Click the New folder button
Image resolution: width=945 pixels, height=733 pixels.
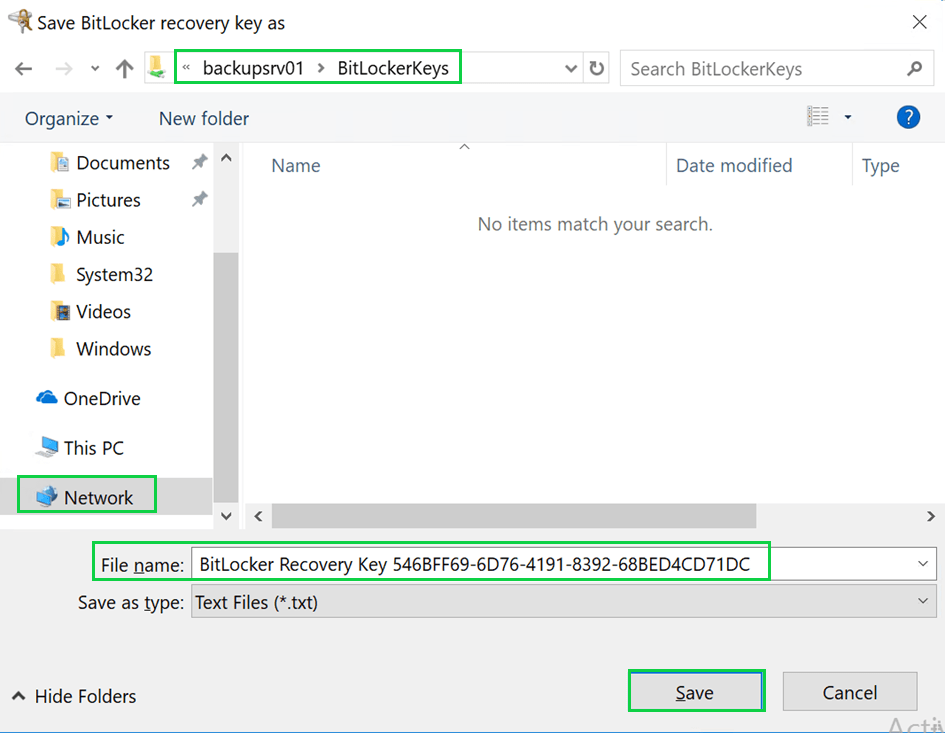point(204,118)
